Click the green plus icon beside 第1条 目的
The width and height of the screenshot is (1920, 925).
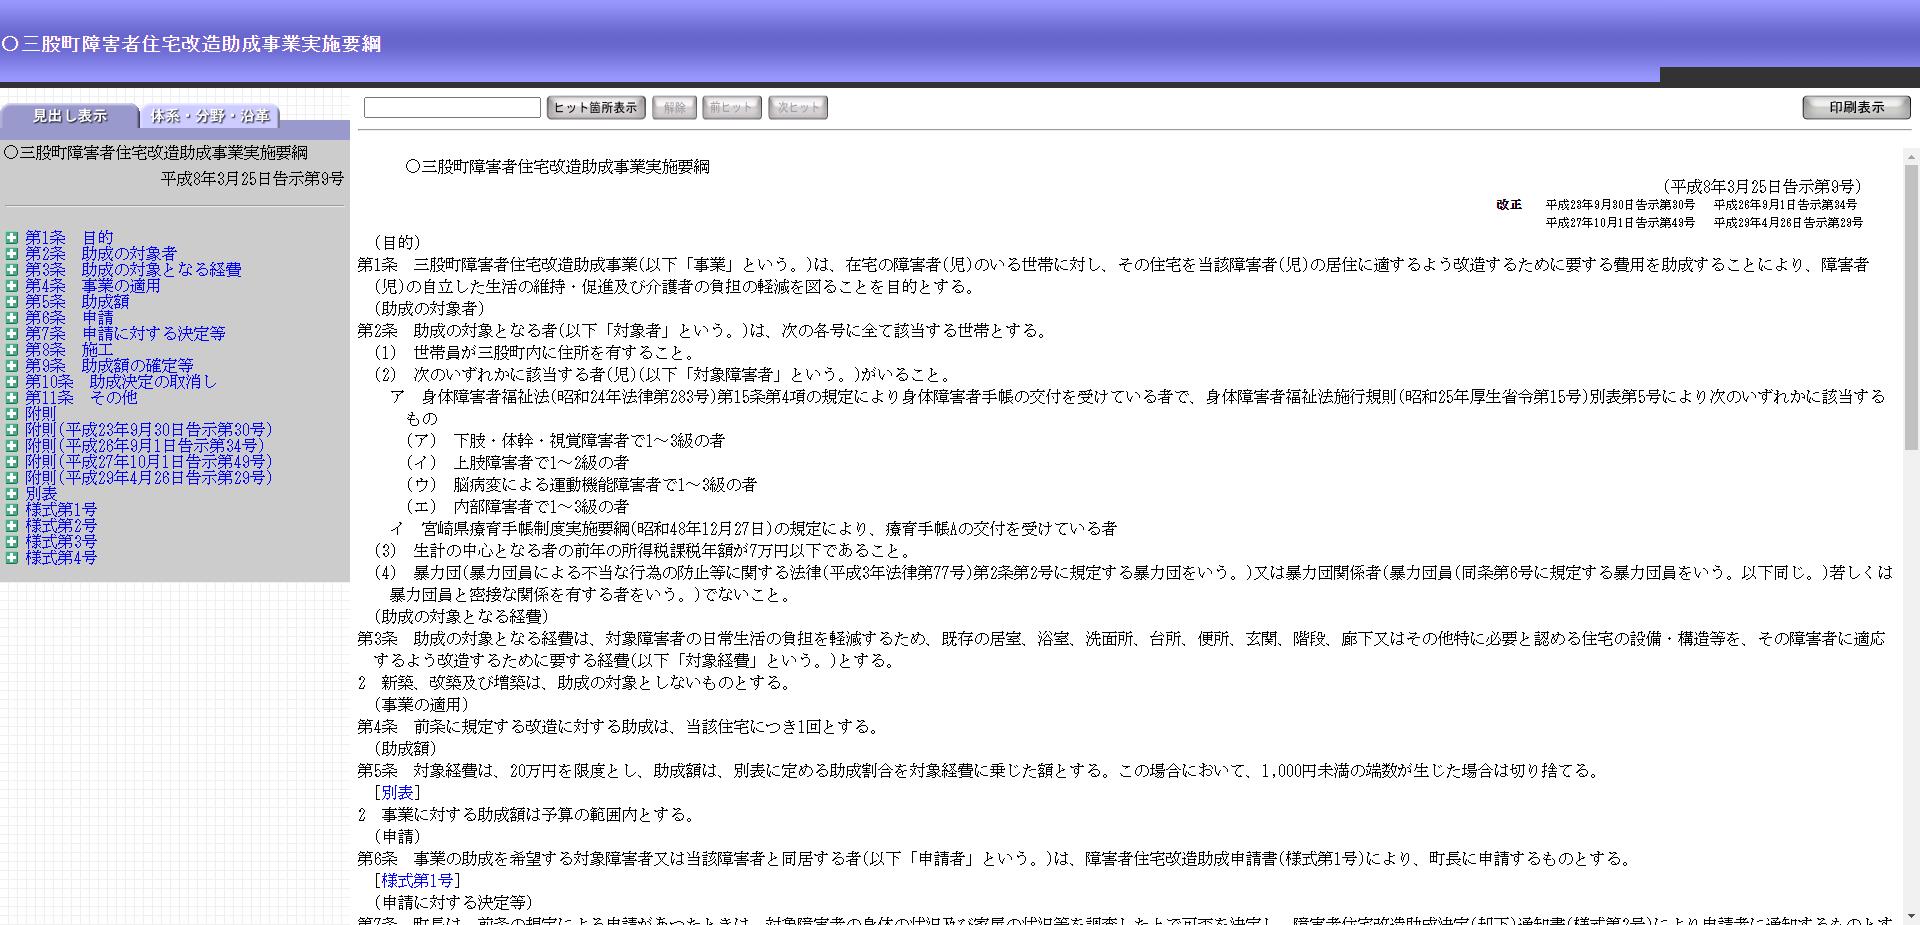point(12,237)
